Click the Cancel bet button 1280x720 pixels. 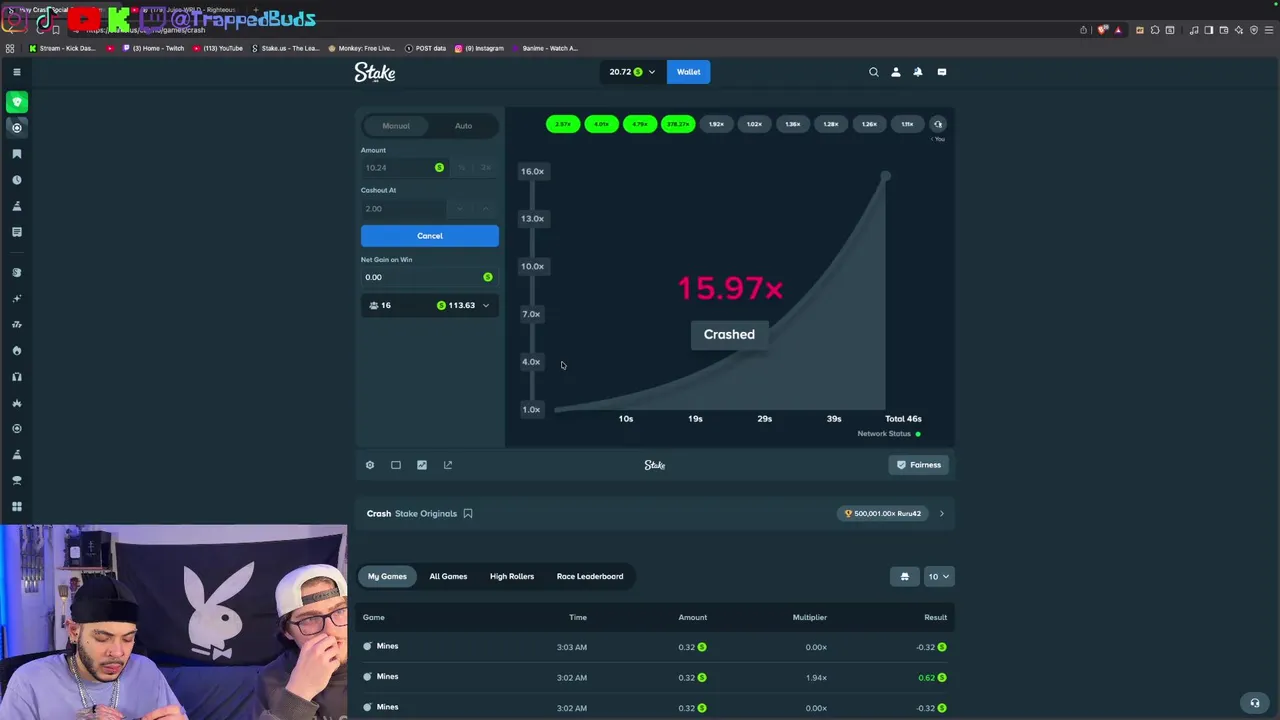(x=430, y=236)
